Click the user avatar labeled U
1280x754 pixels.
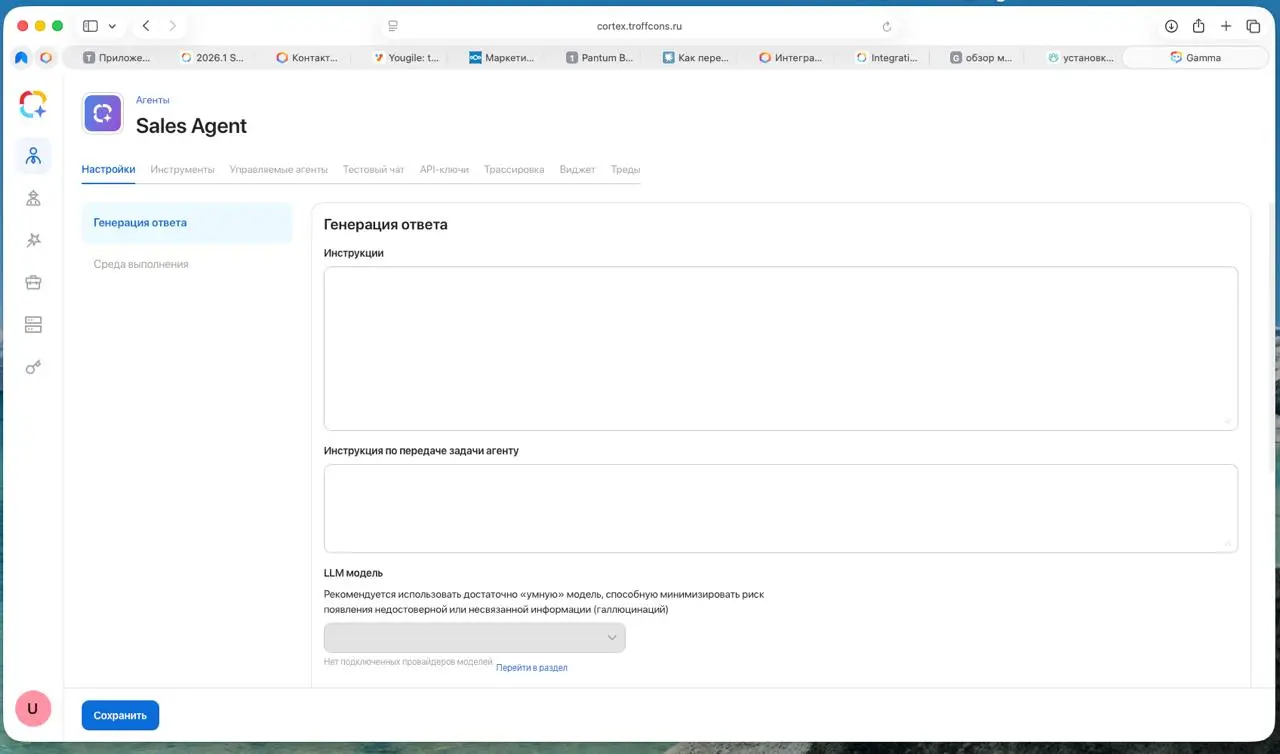pos(33,708)
